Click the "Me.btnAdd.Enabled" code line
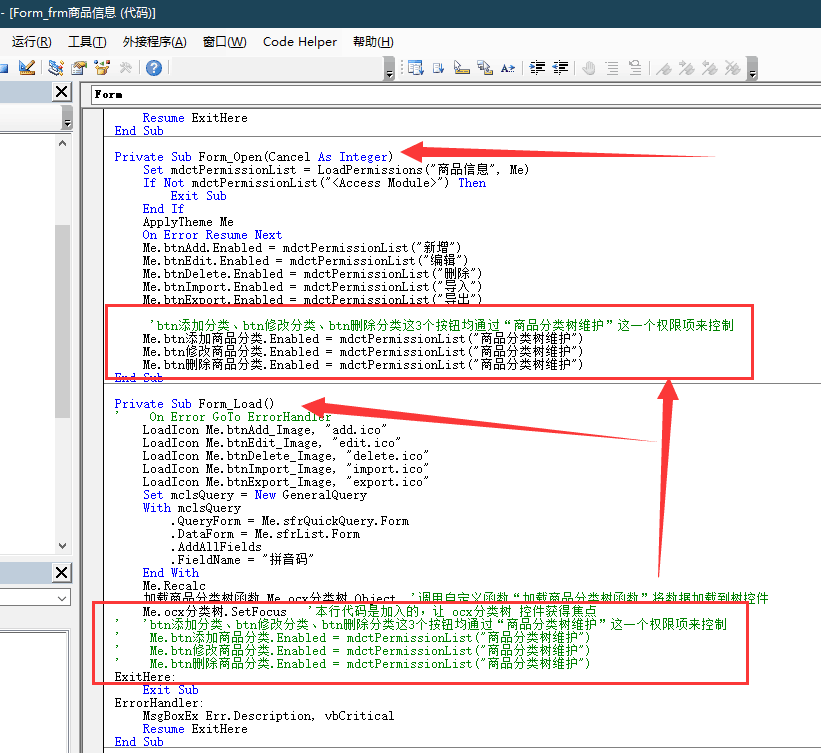Image resolution: width=821 pixels, height=753 pixels. pos(302,248)
